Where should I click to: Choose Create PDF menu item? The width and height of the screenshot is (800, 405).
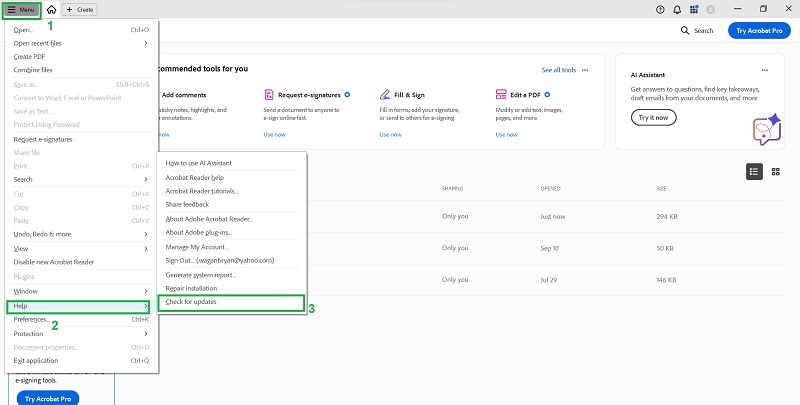(82, 57)
